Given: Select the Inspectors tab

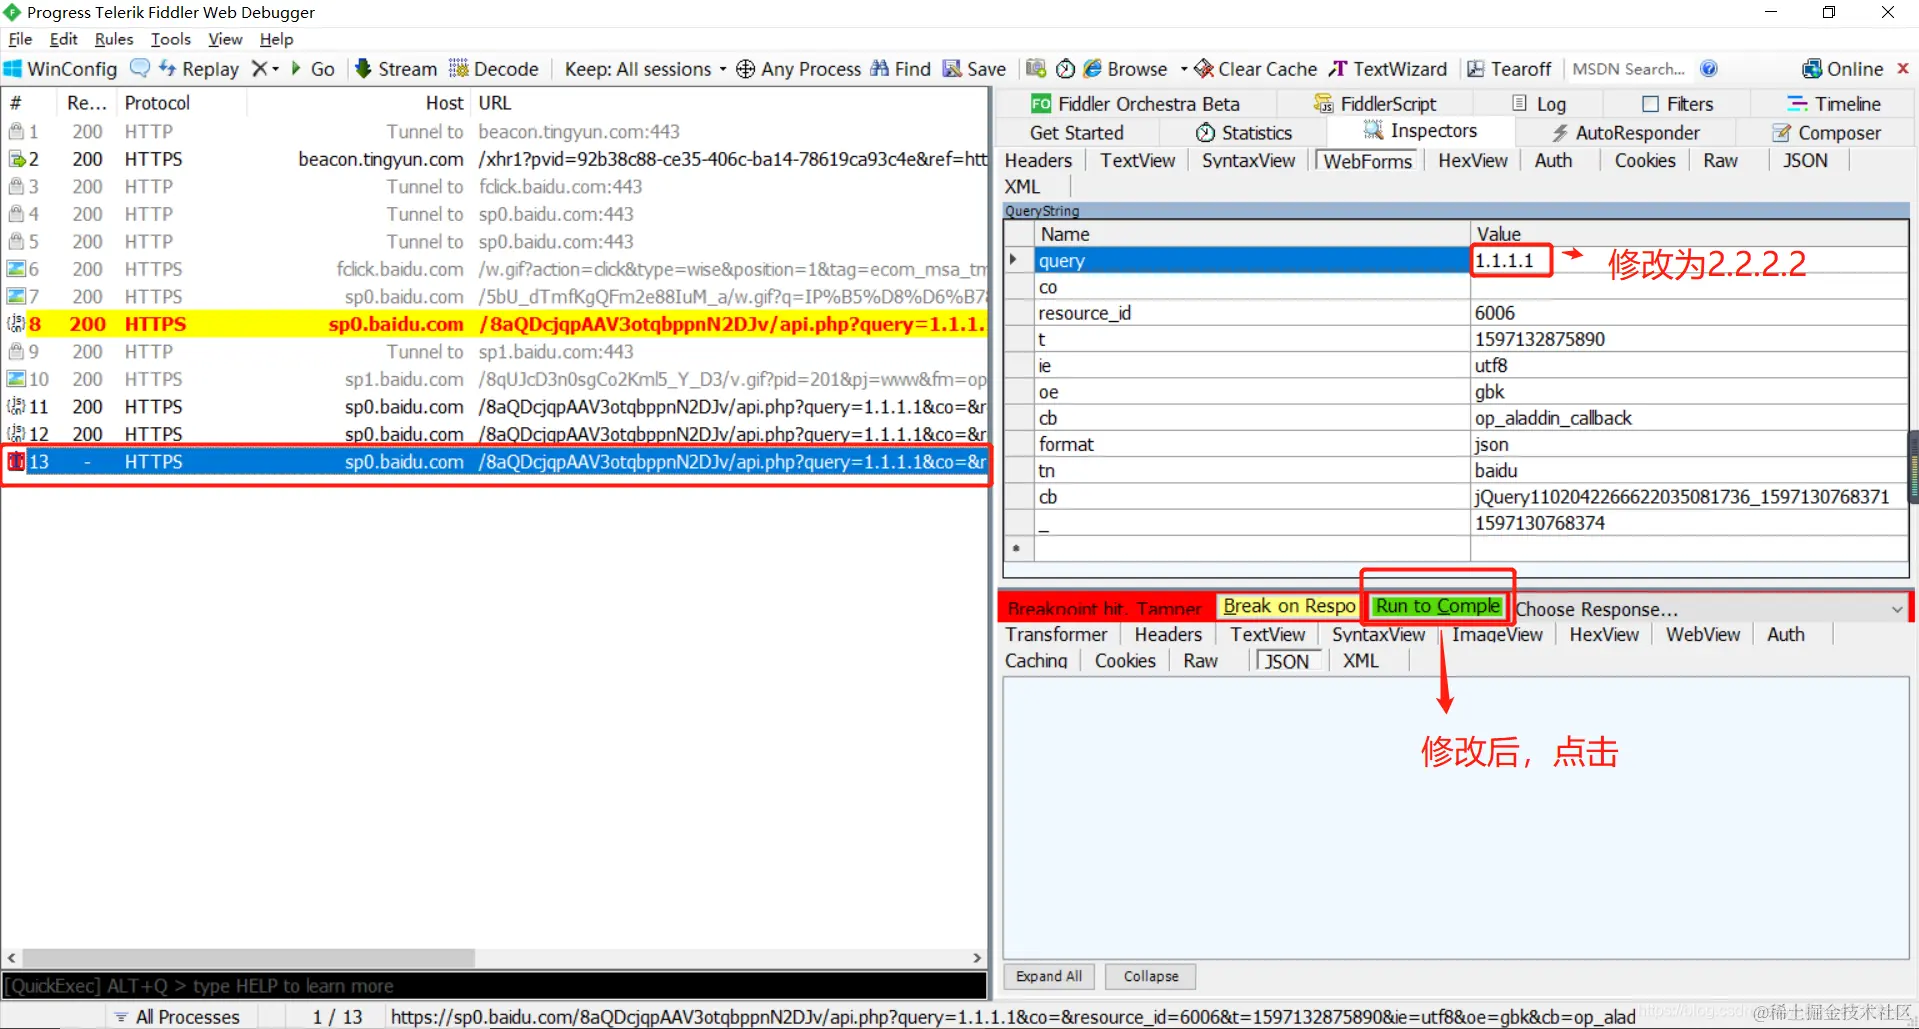Looking at the screenshot, I should pyautogui.click(x=1420, y=131).
